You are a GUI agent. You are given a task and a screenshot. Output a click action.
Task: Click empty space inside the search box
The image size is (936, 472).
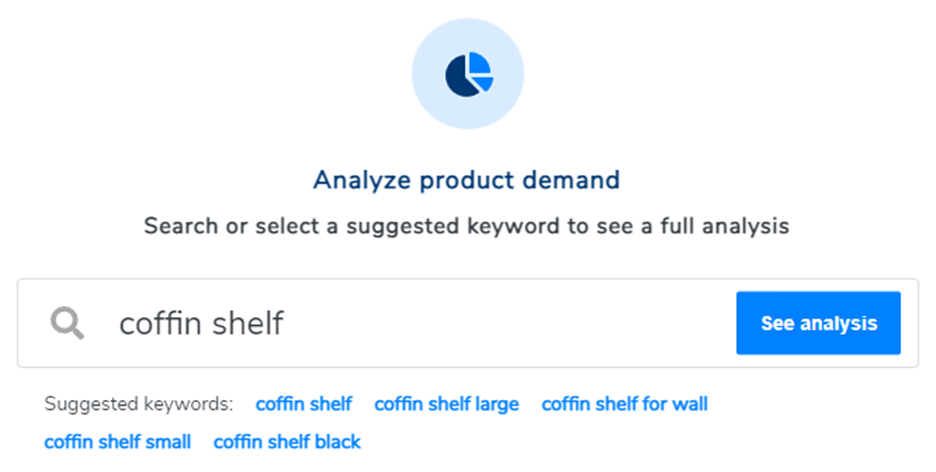click(507, 323)
